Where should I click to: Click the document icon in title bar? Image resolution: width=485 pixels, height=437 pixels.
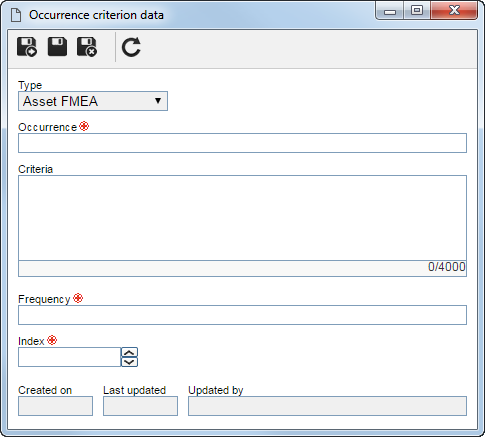coord(16,15)
